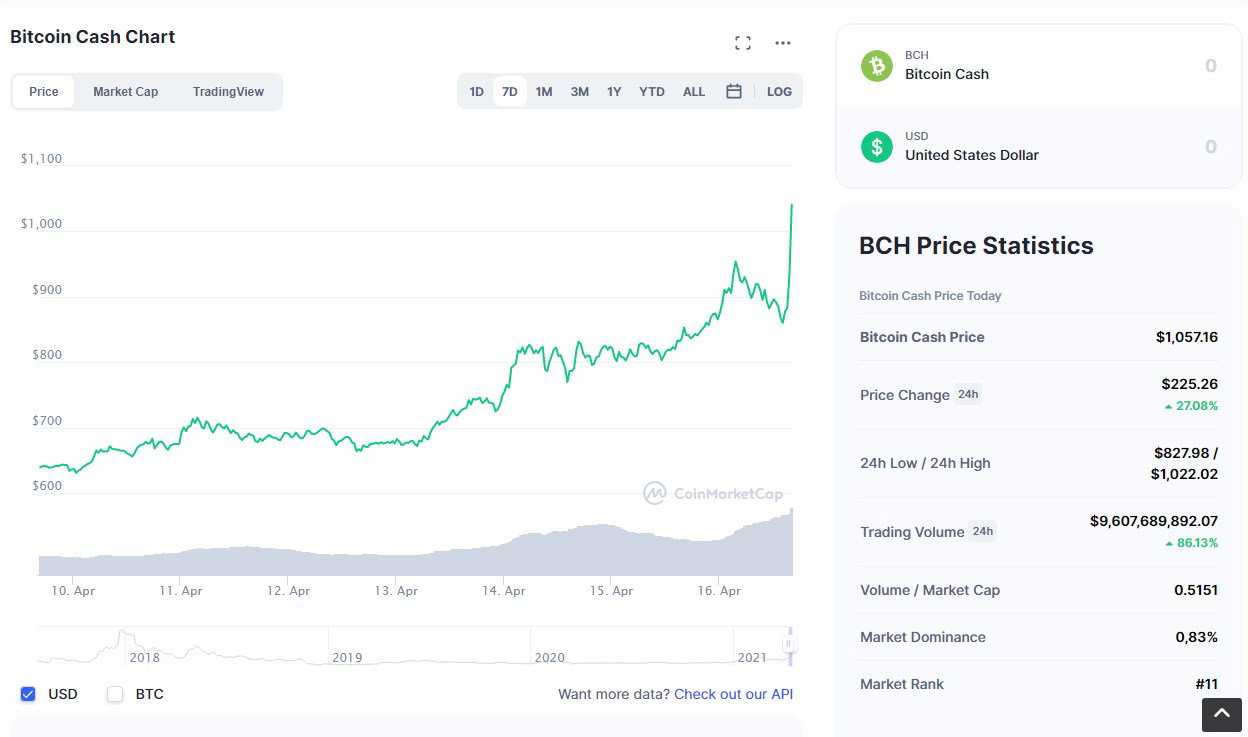Screen dimensions: 1248x737
Task: Toggle the LOG scale button
Action: (779, 91)
